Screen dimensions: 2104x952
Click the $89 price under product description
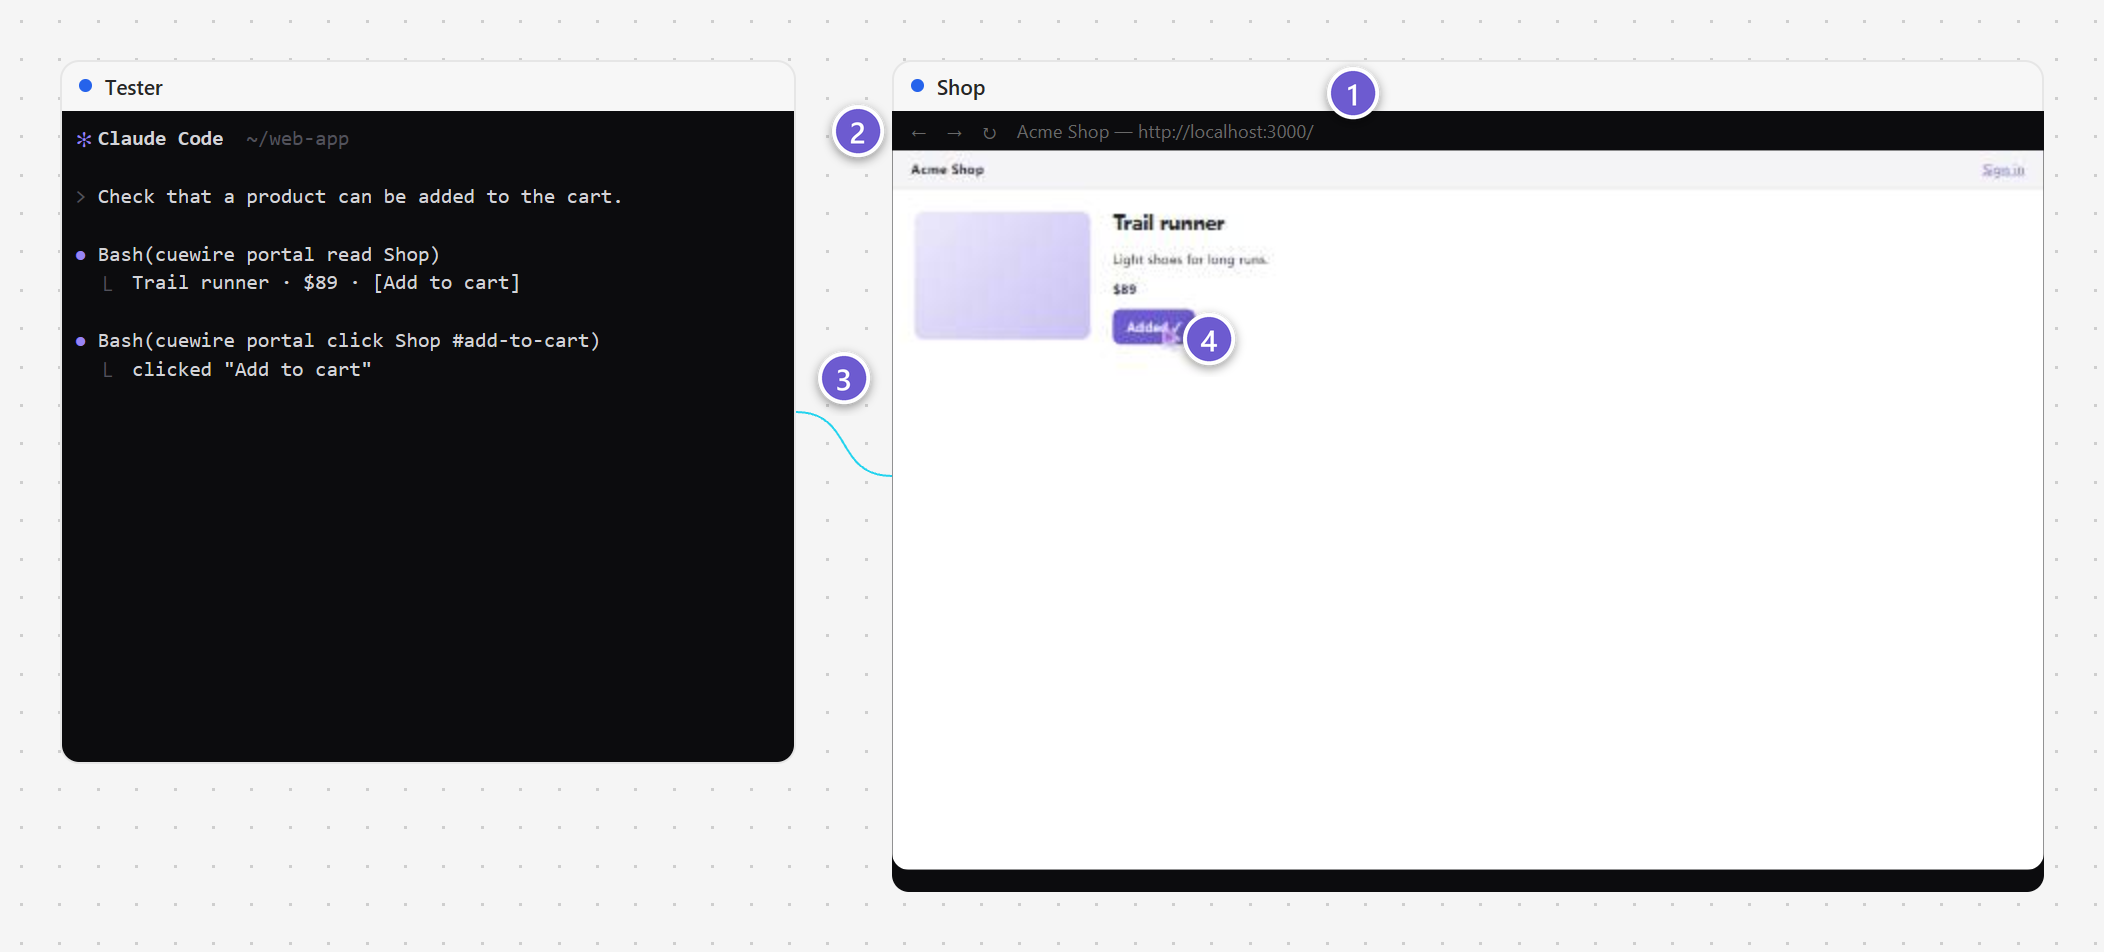click(1125, 289)
